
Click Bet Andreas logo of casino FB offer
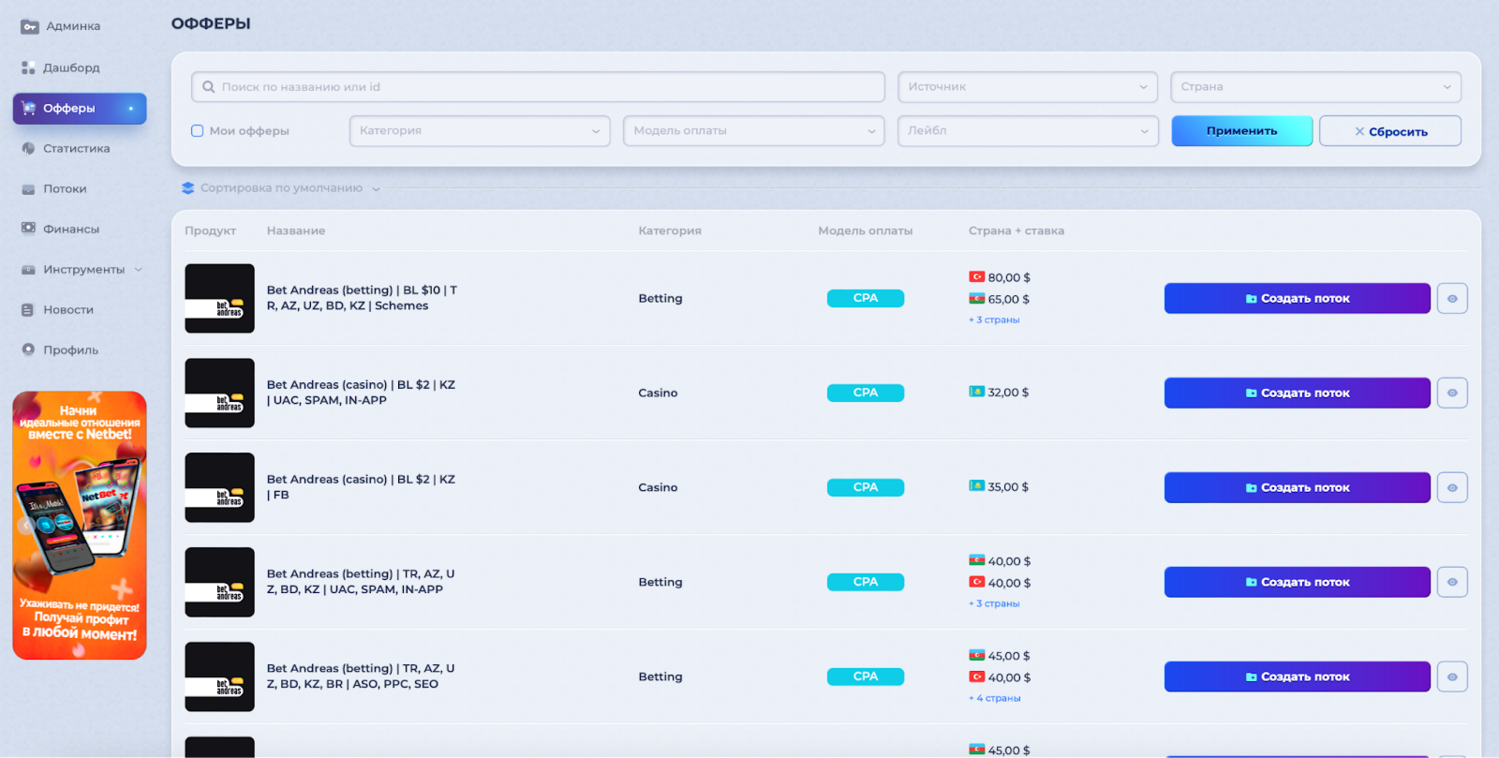pos(220,487)
